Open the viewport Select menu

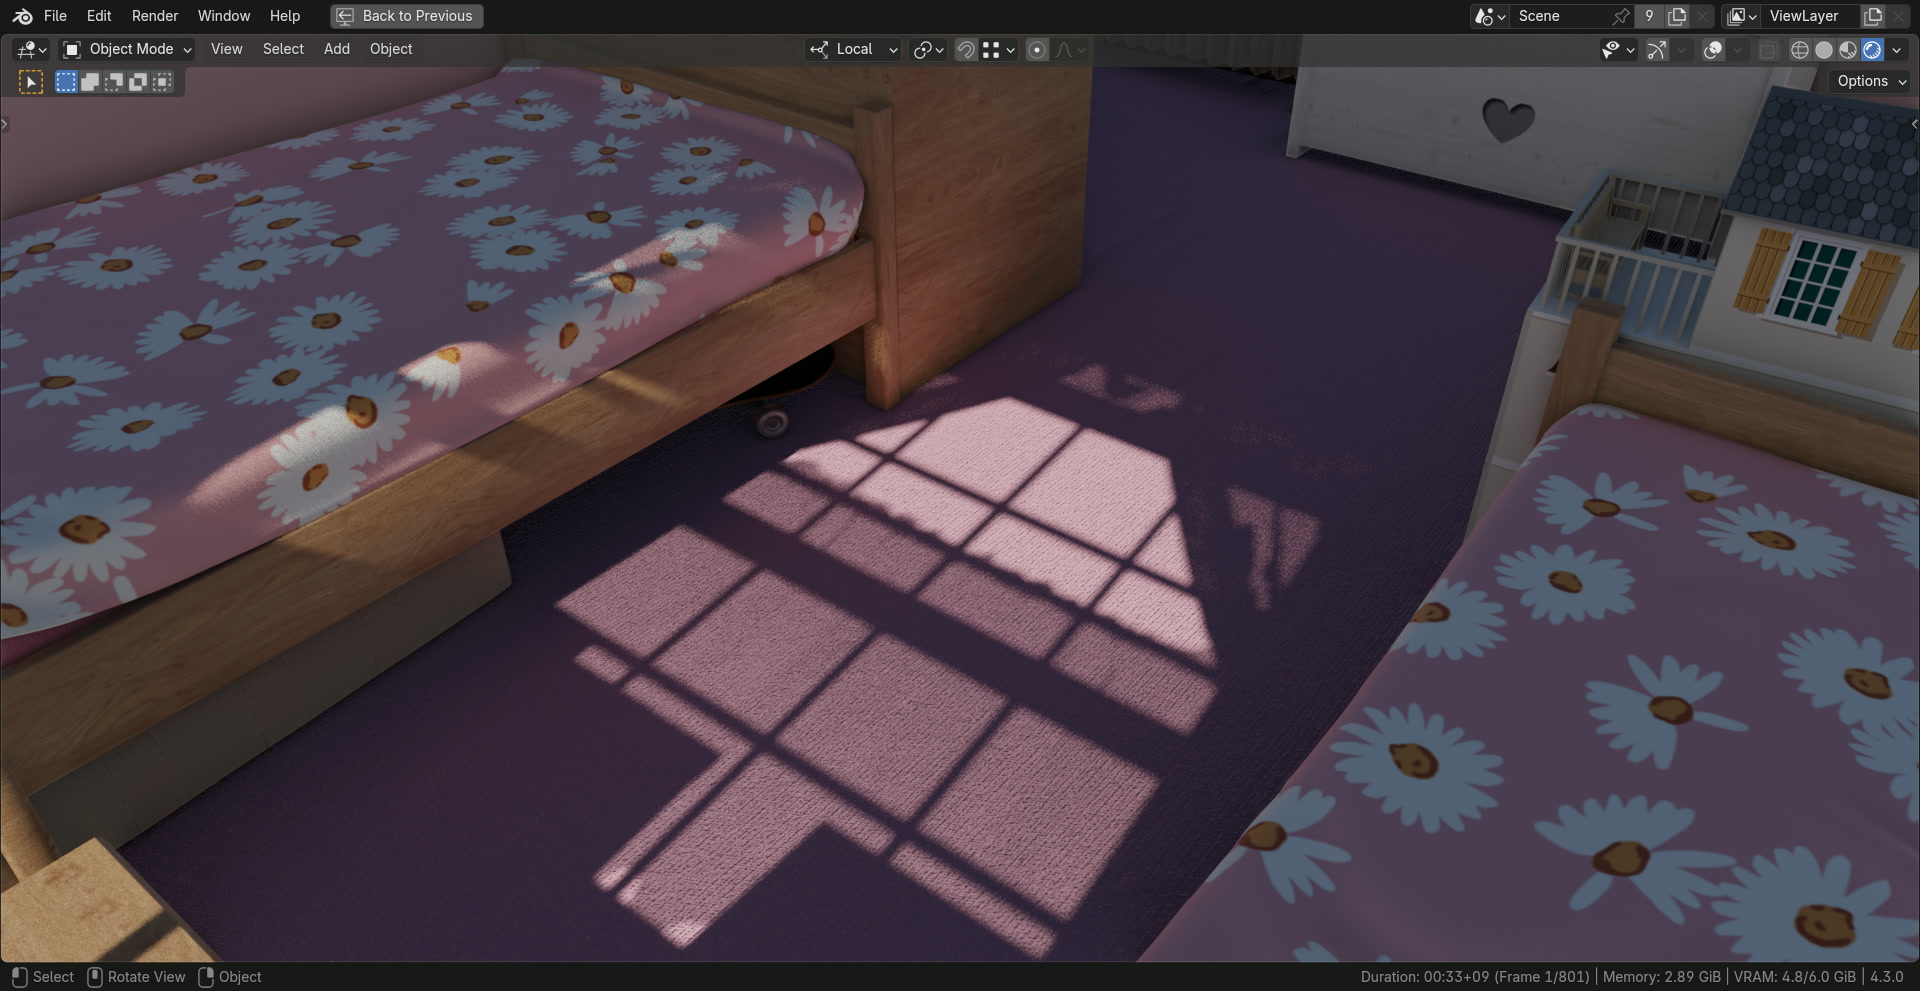point(283,49)
